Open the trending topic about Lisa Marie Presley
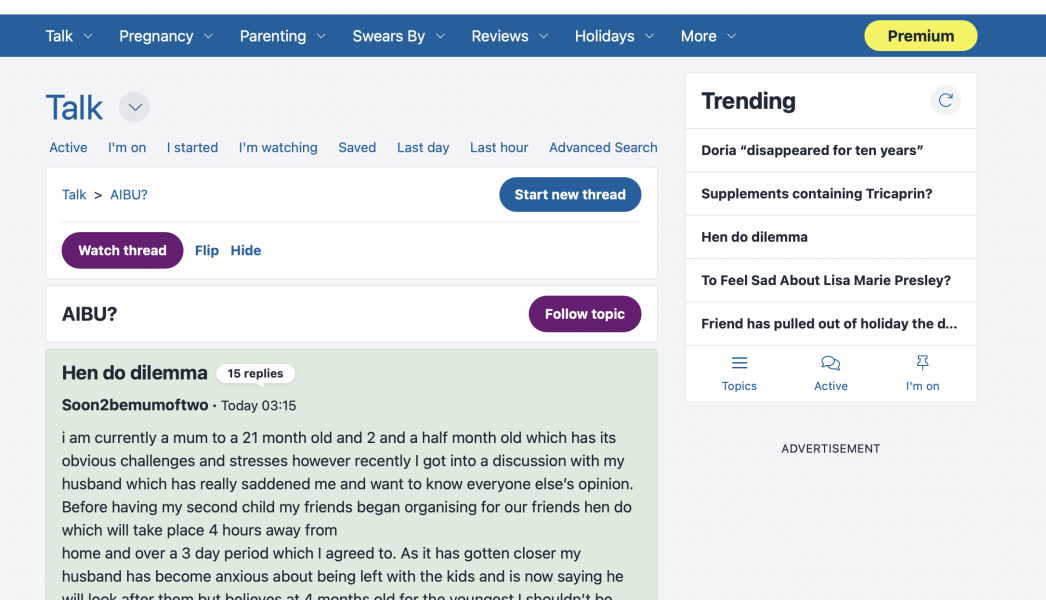The image size is (1046, 600). coord(824,280)
